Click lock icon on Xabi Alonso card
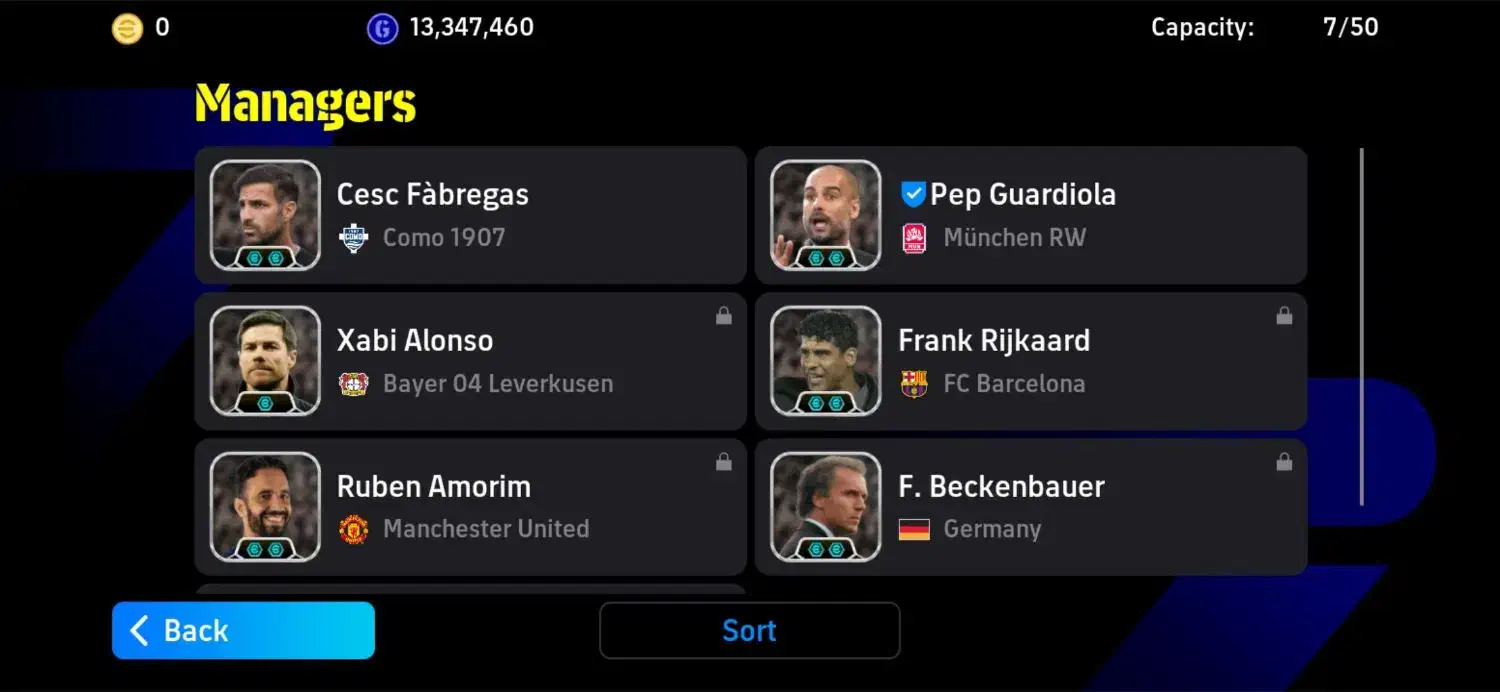Viewport: 1500px width, 692px height. click(724, 316)
